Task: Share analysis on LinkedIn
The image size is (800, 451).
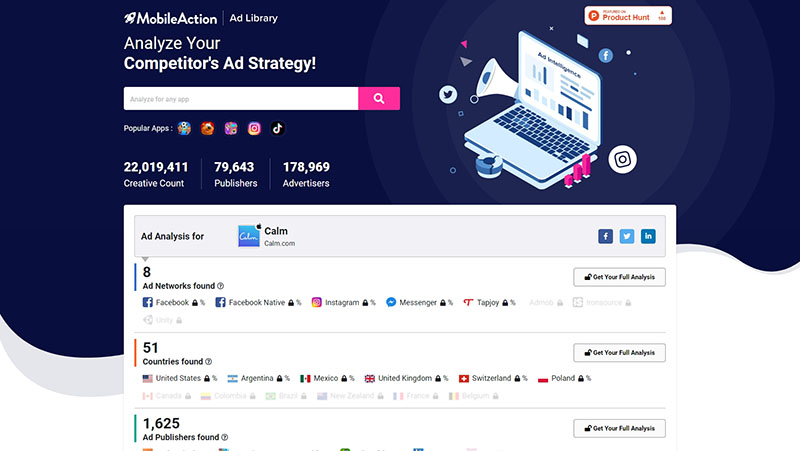Action: (x=649, y=236)
